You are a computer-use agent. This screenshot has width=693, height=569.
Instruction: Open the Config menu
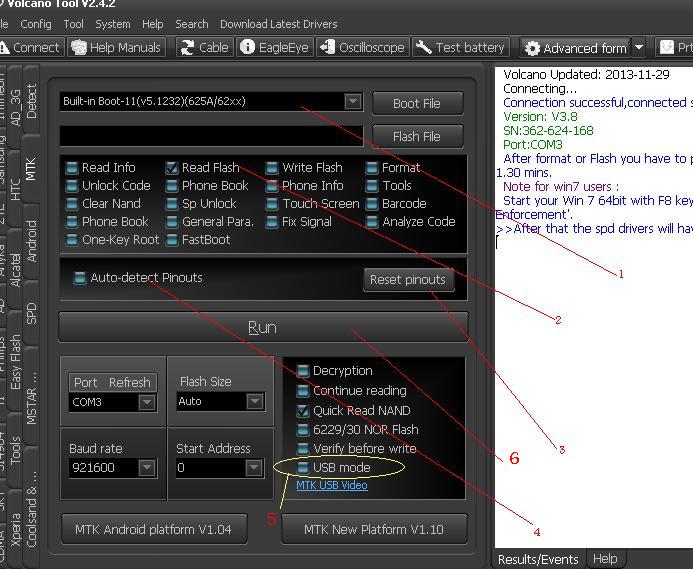[x=36, y=24]
